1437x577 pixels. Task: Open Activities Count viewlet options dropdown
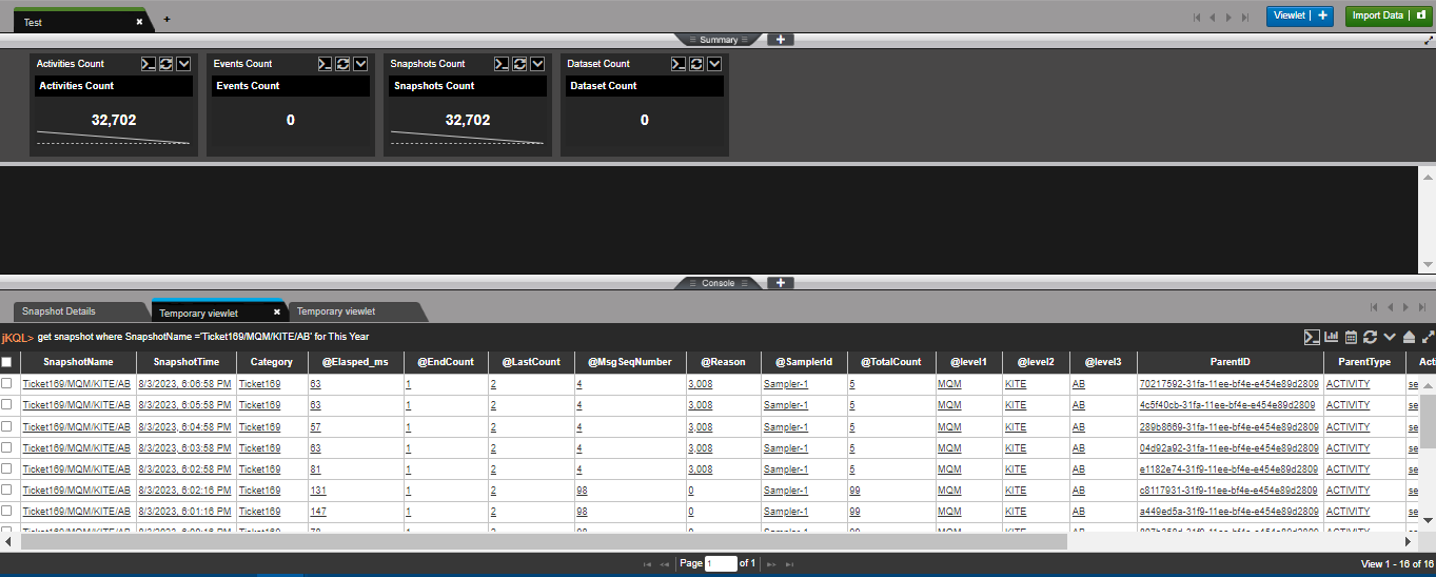pyautogui.click(x=184, y=63)
